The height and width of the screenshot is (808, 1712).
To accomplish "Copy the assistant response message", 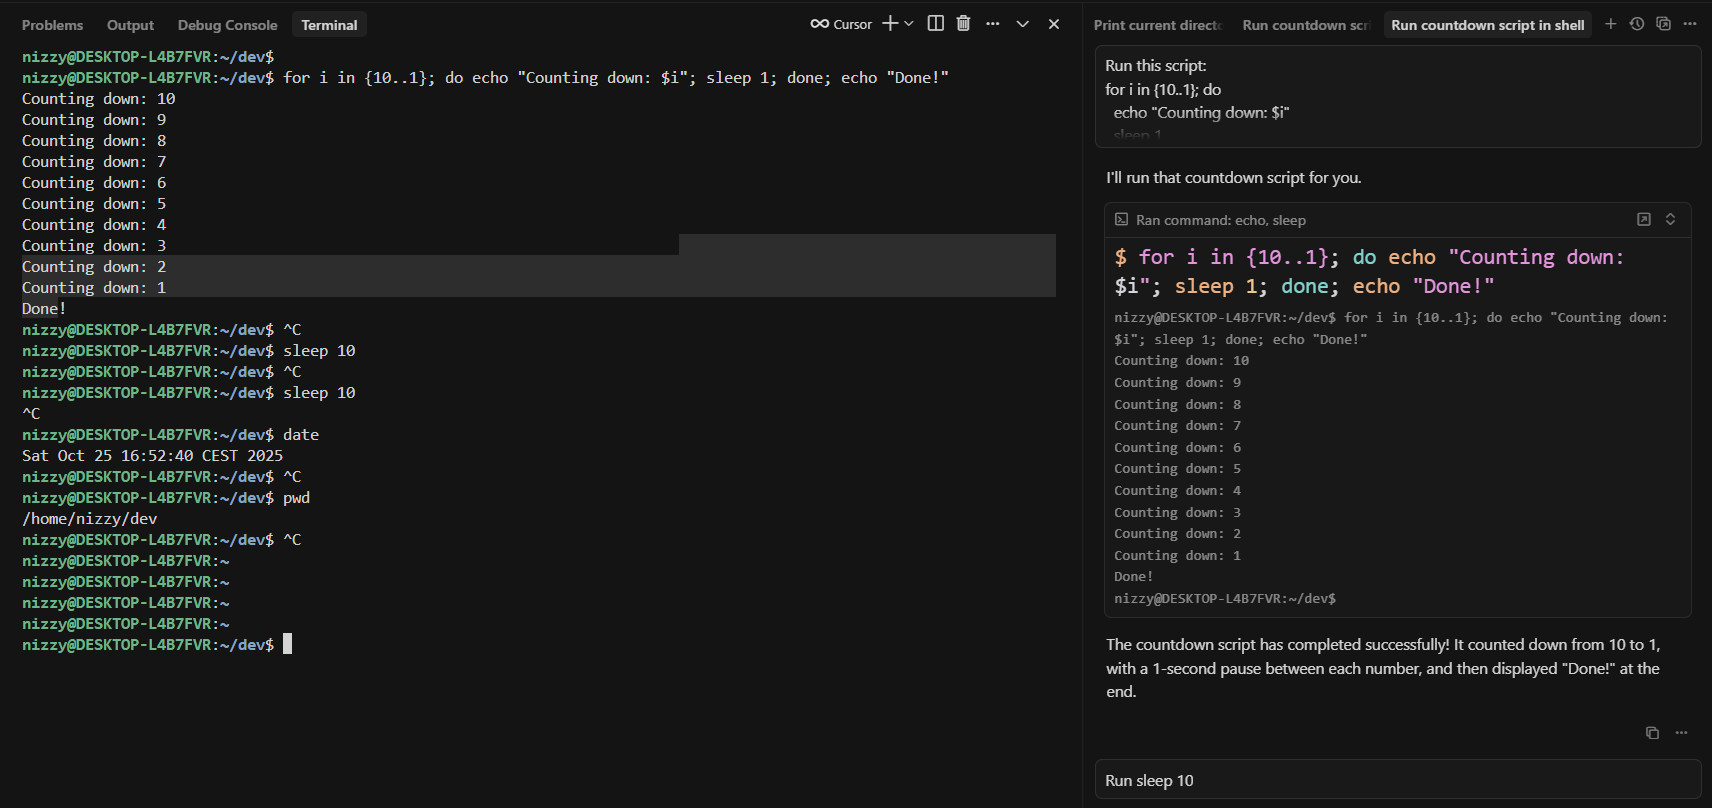I will (x=1652, y=733).
